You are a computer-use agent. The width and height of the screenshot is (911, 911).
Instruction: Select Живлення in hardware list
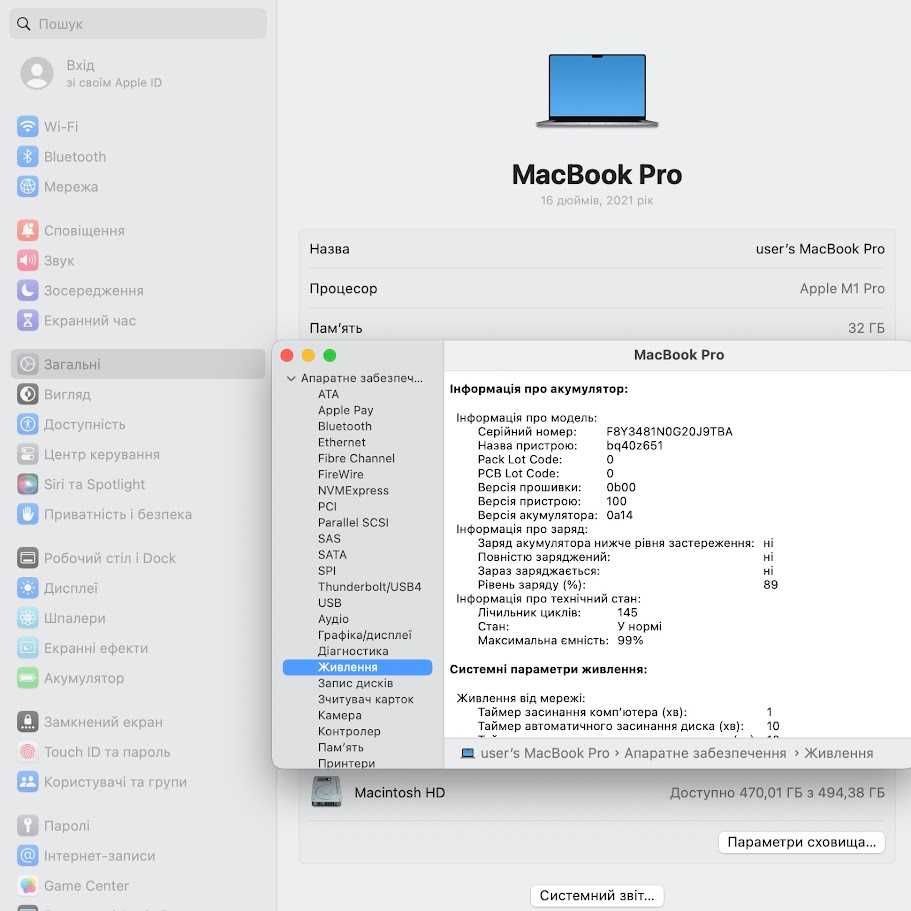(357, 667)
